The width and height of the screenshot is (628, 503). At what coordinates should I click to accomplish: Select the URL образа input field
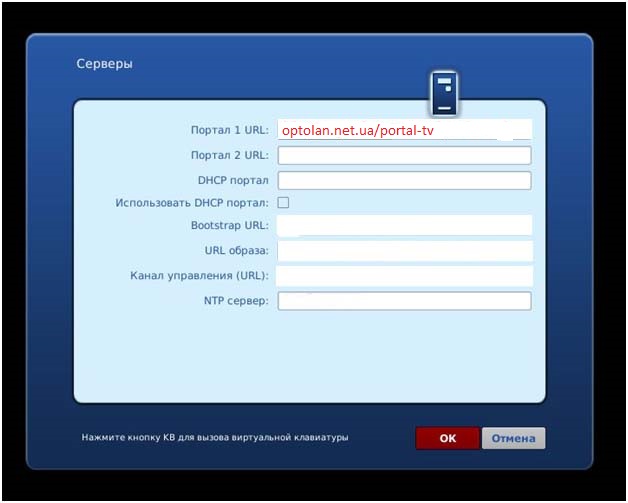405,251
